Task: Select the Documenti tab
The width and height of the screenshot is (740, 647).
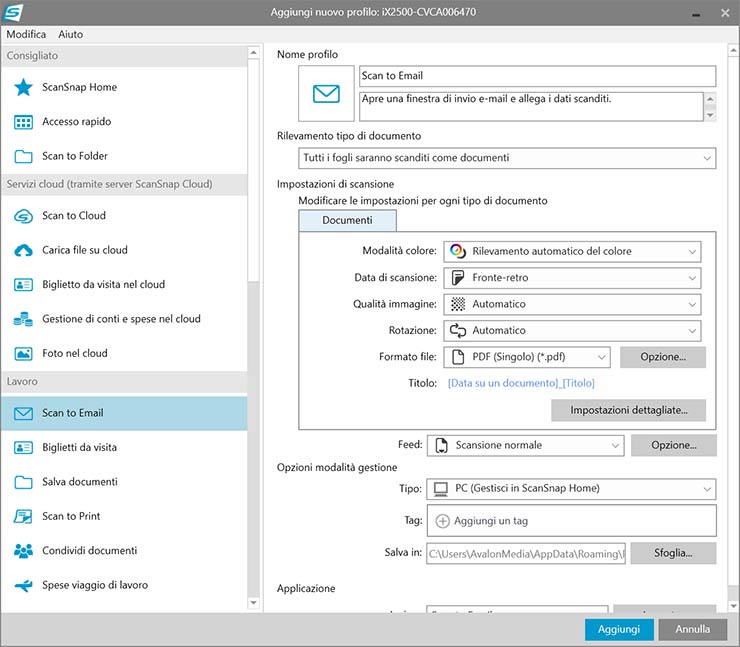Action: 347,220
